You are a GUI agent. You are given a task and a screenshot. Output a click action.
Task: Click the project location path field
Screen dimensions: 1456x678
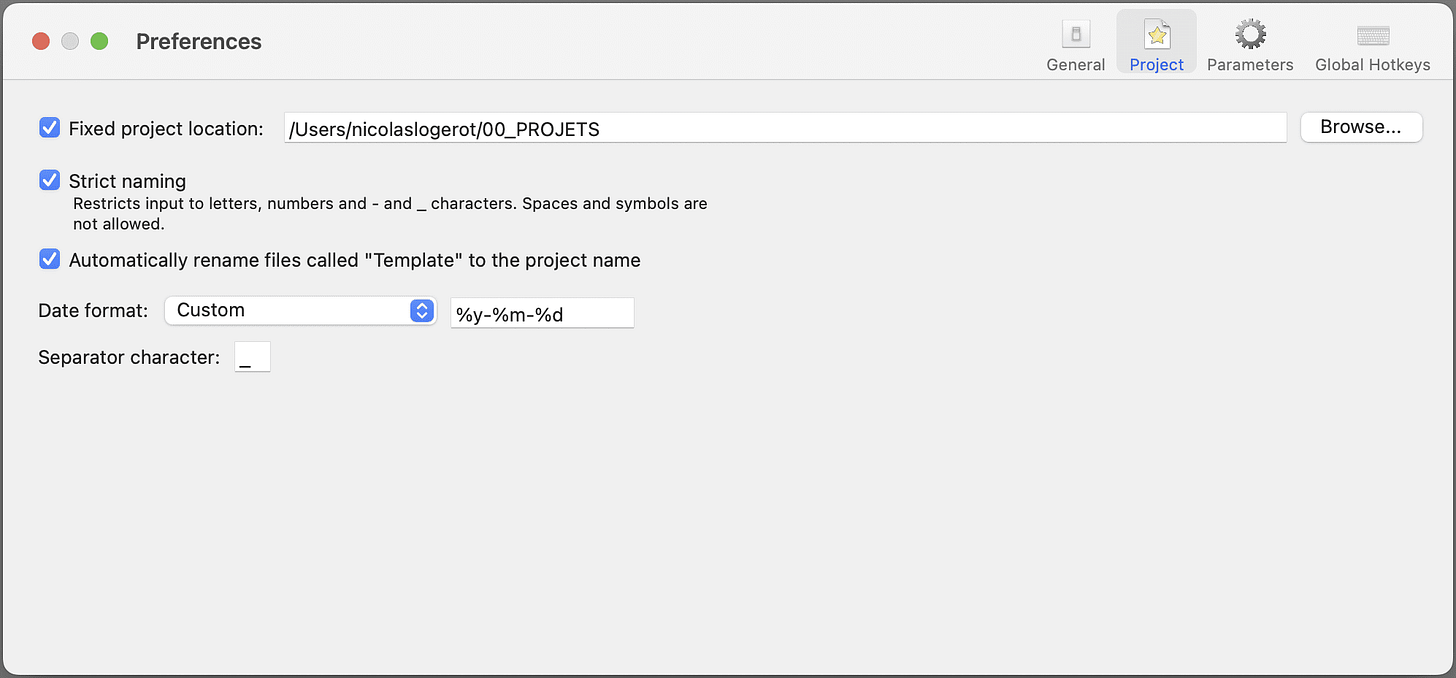[x=784, y=127]
